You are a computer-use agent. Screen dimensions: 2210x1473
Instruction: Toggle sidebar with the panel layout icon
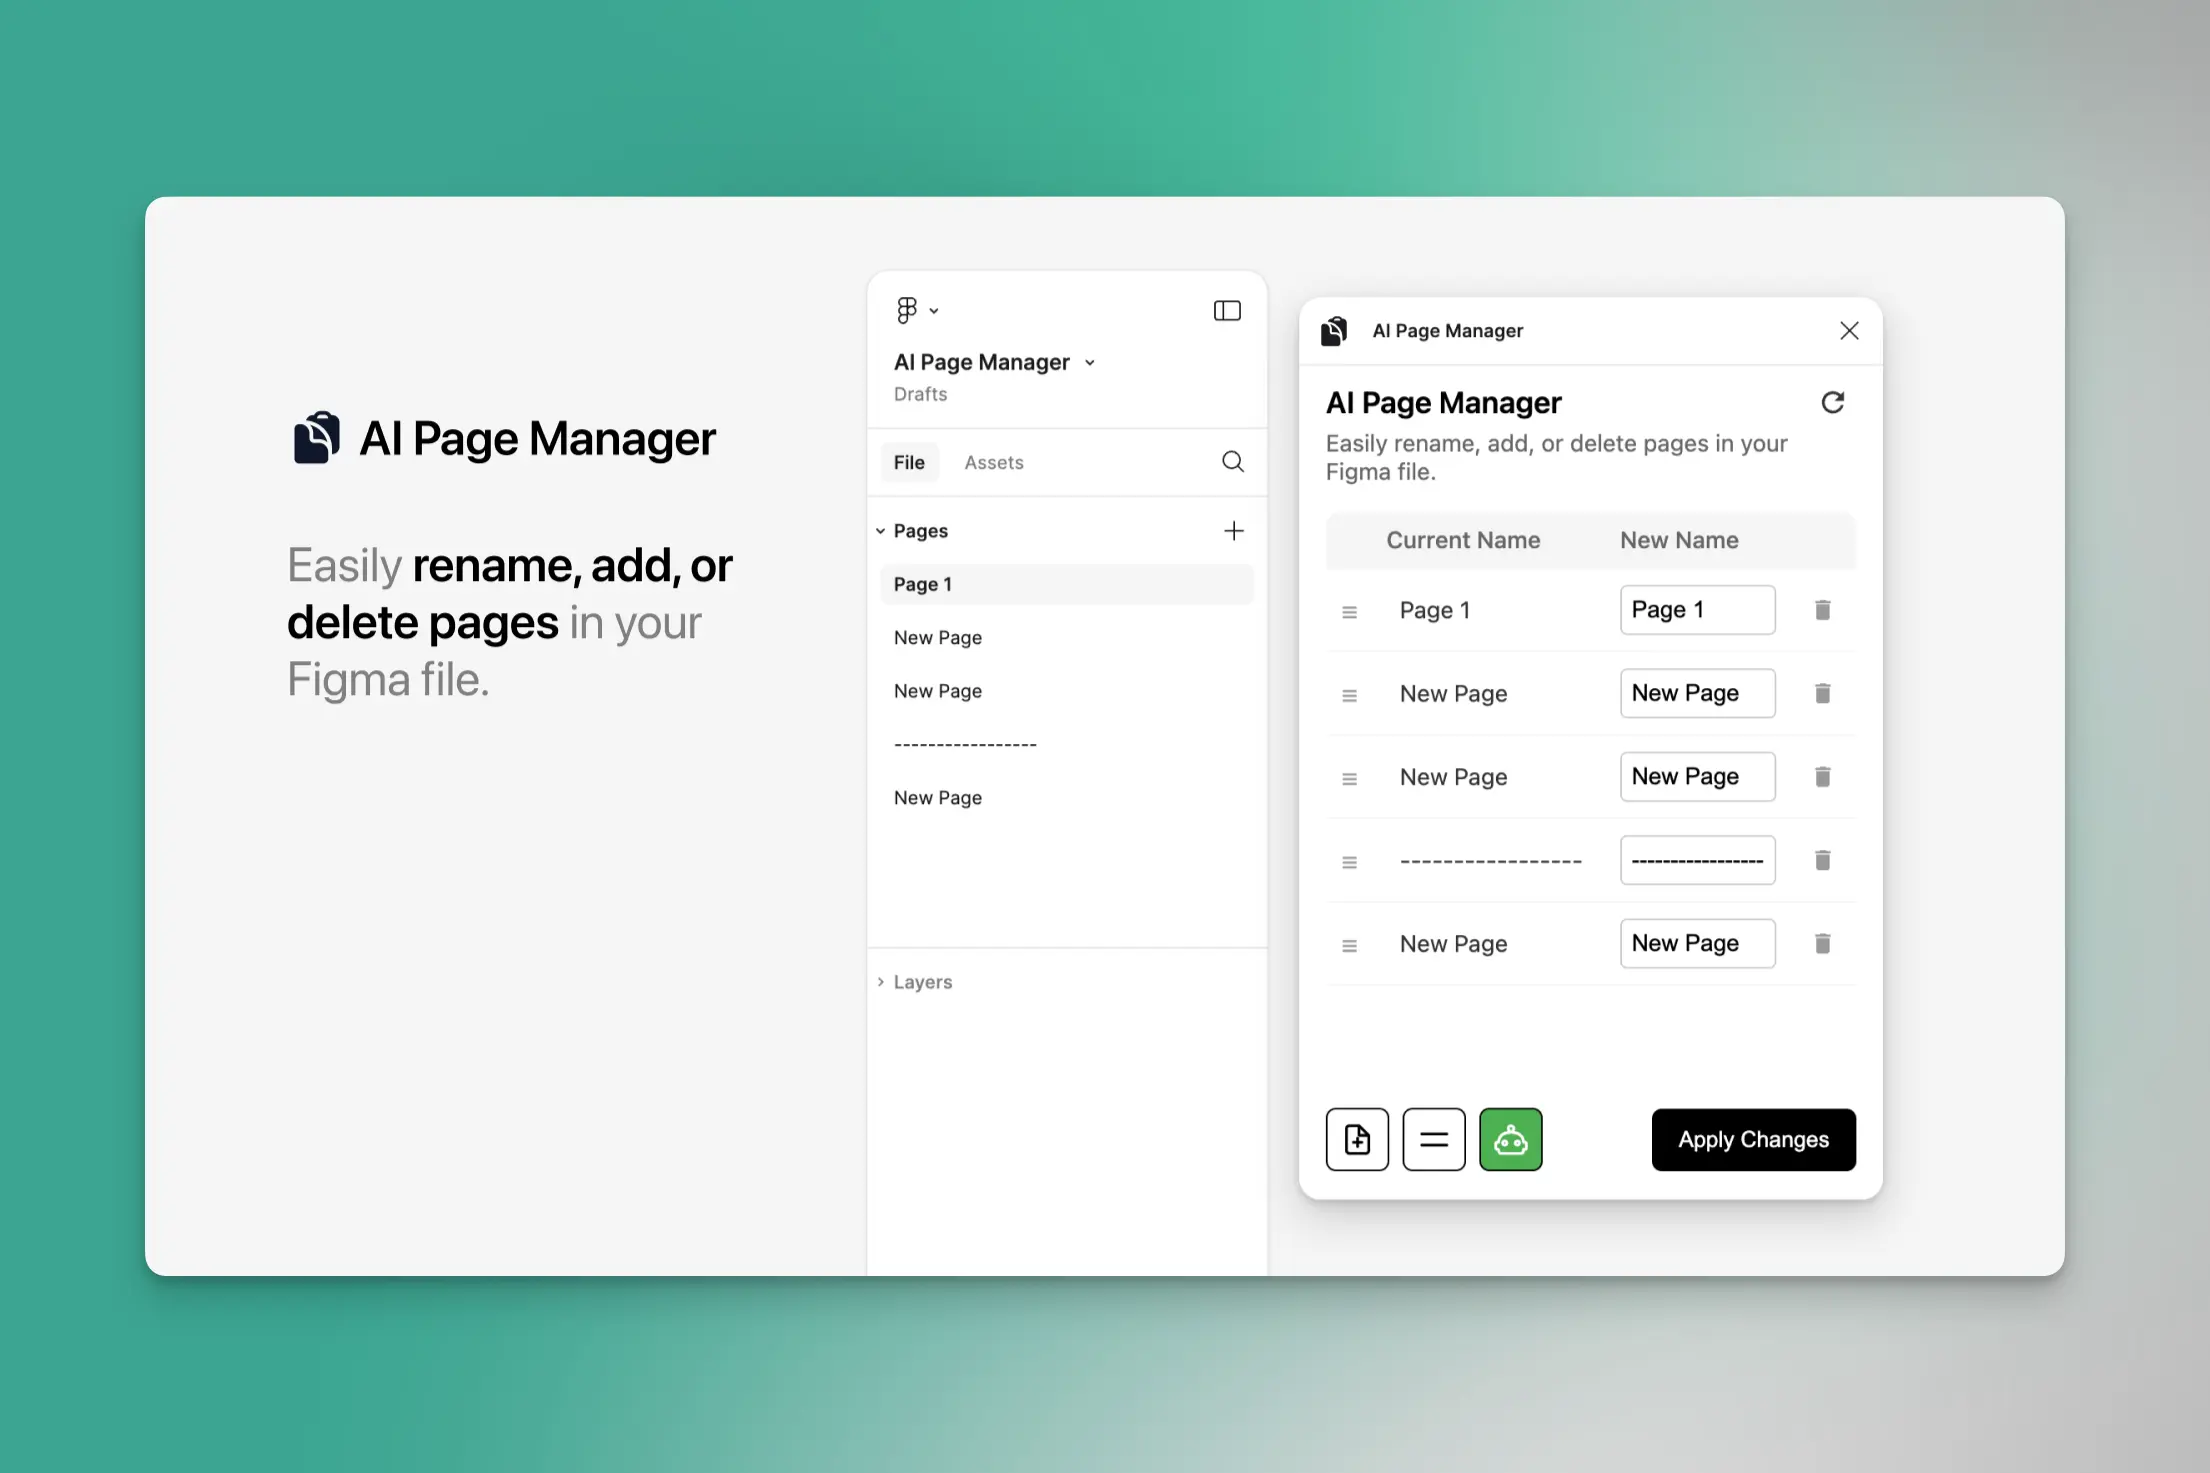pos(1227,311)
